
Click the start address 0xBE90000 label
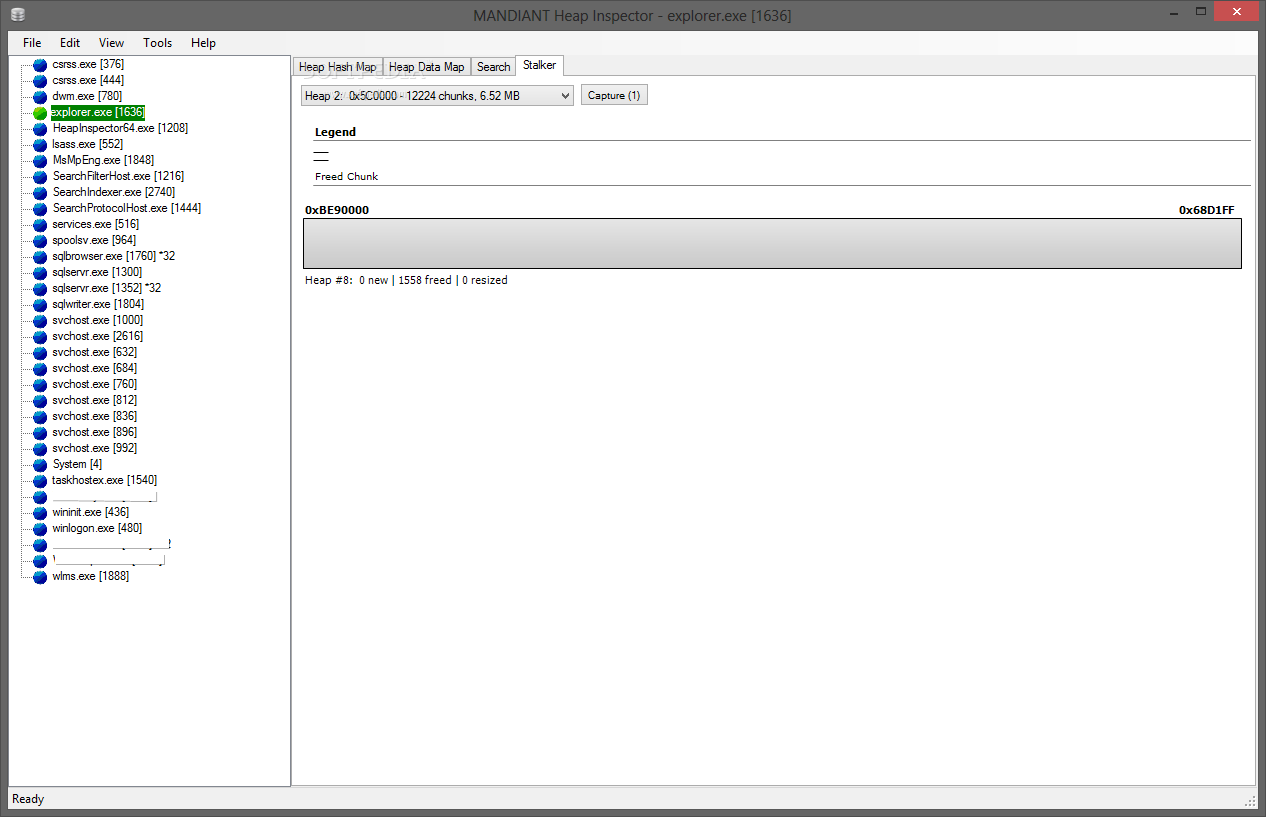point(337,210)
